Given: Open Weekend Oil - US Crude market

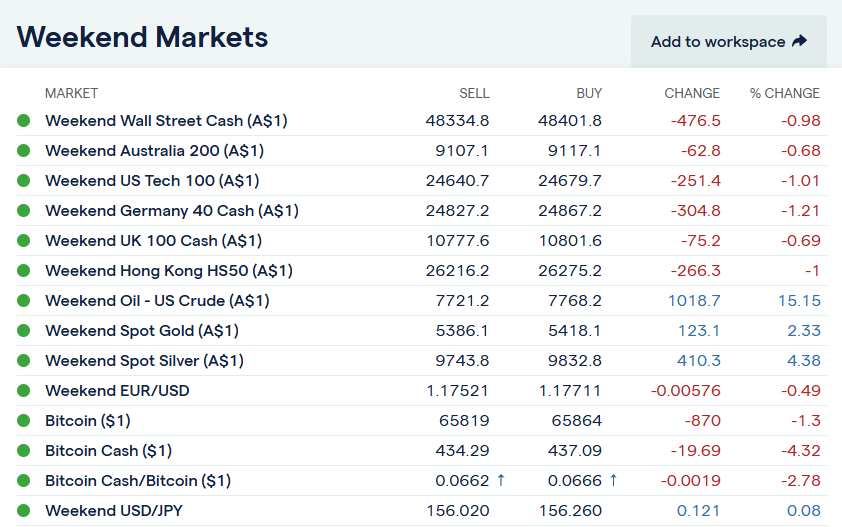Looking at the screenshot, I should coord(157,301).
